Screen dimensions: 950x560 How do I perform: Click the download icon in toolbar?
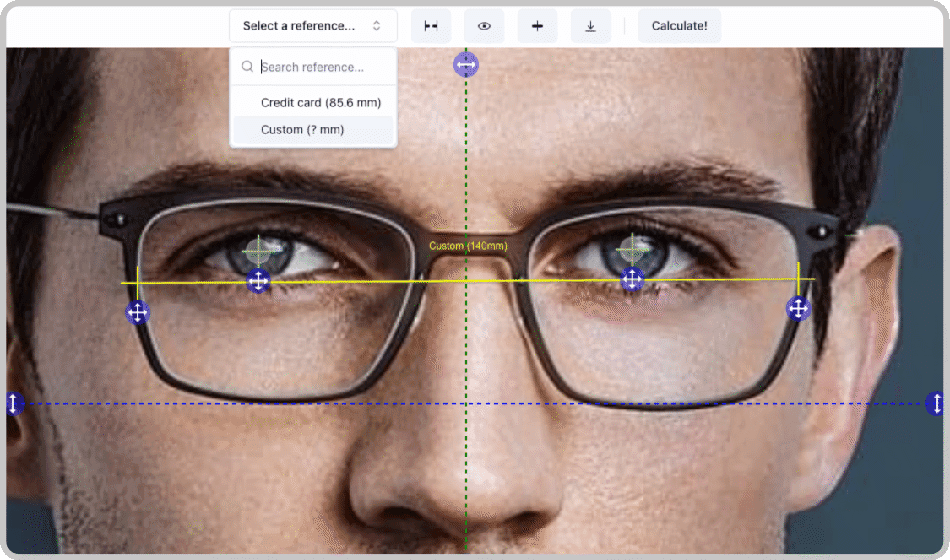click(x=591, y=26)
